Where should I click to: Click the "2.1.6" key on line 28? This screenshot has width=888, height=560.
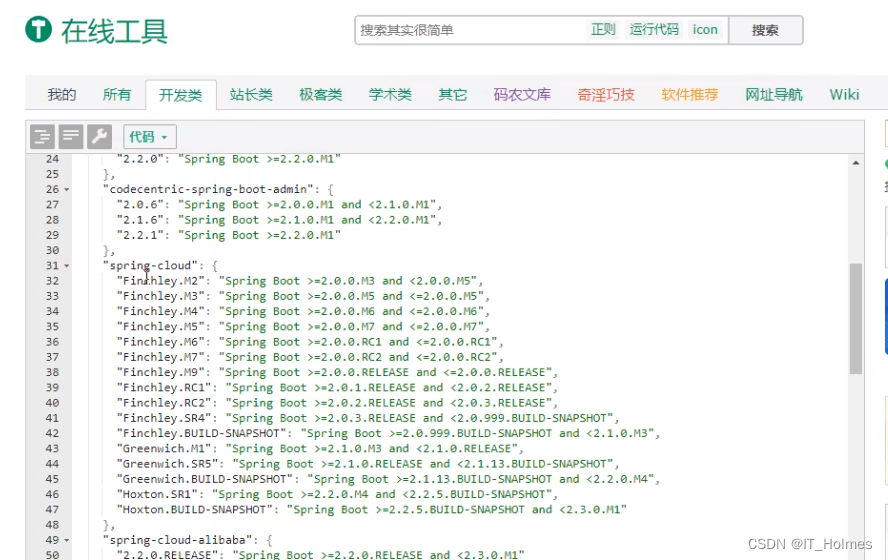[140, 220]
